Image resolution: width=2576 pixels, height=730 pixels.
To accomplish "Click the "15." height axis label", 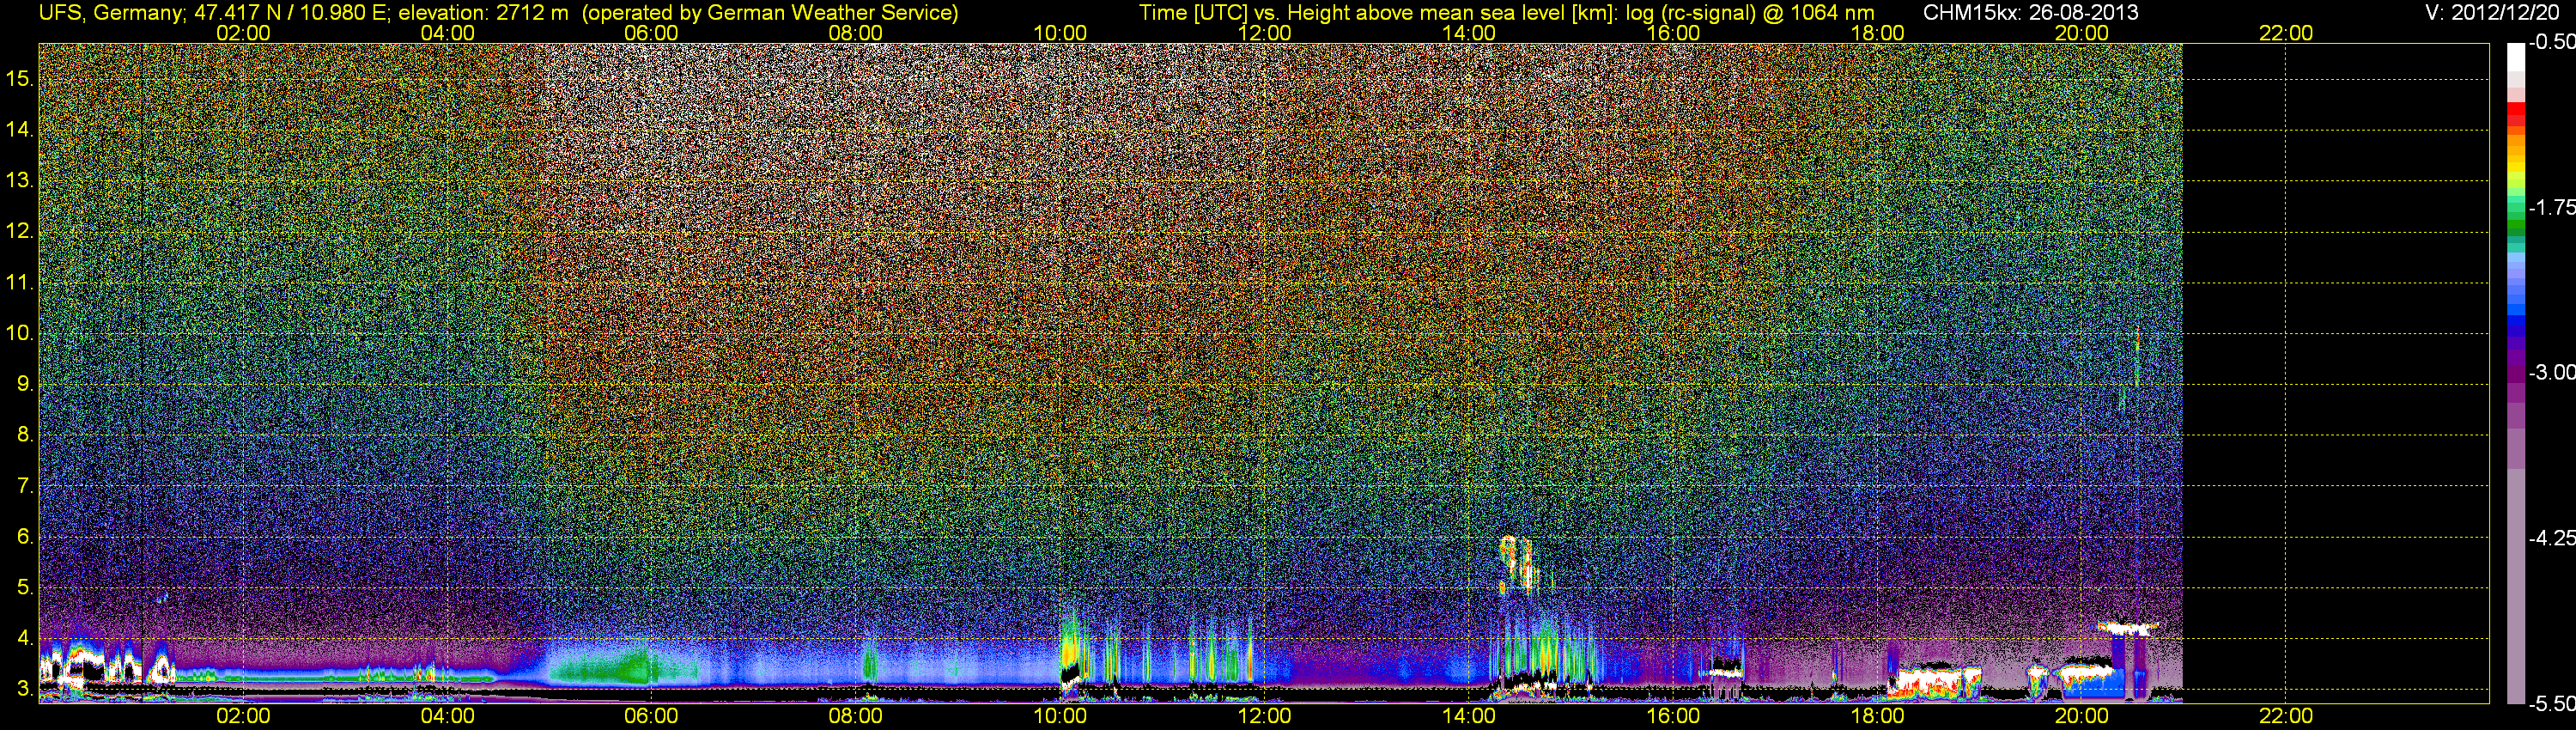I will [20, 79].
